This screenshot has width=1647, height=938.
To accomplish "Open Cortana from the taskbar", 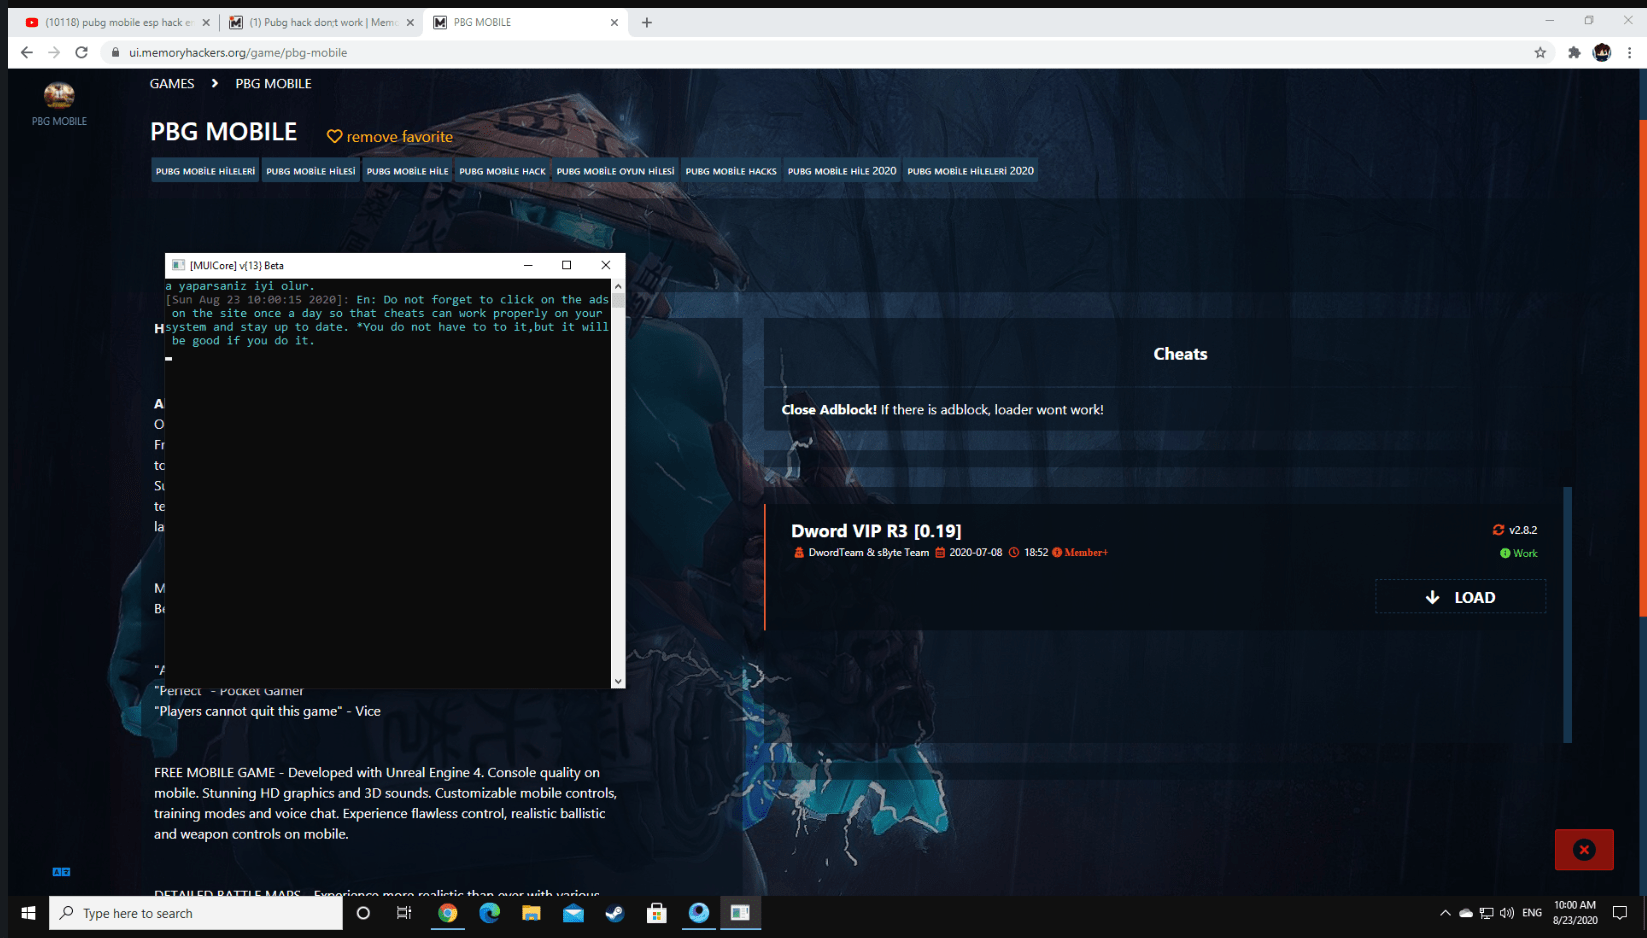I will click(363, 913).
